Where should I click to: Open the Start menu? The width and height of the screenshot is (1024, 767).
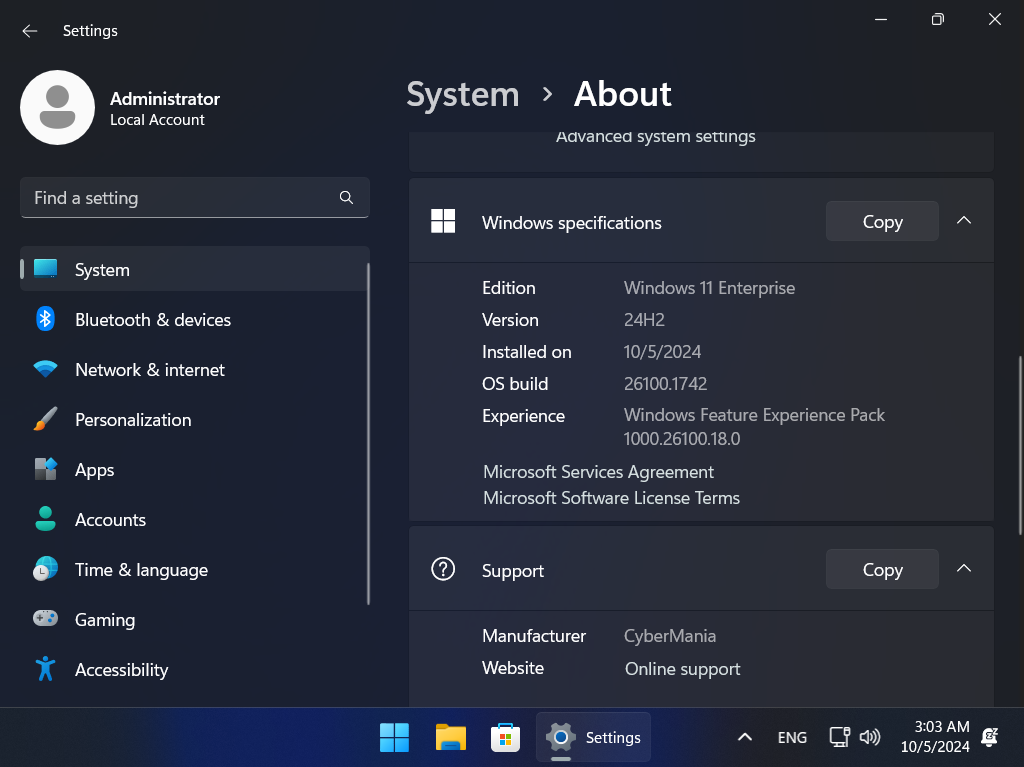pos(394,738)
